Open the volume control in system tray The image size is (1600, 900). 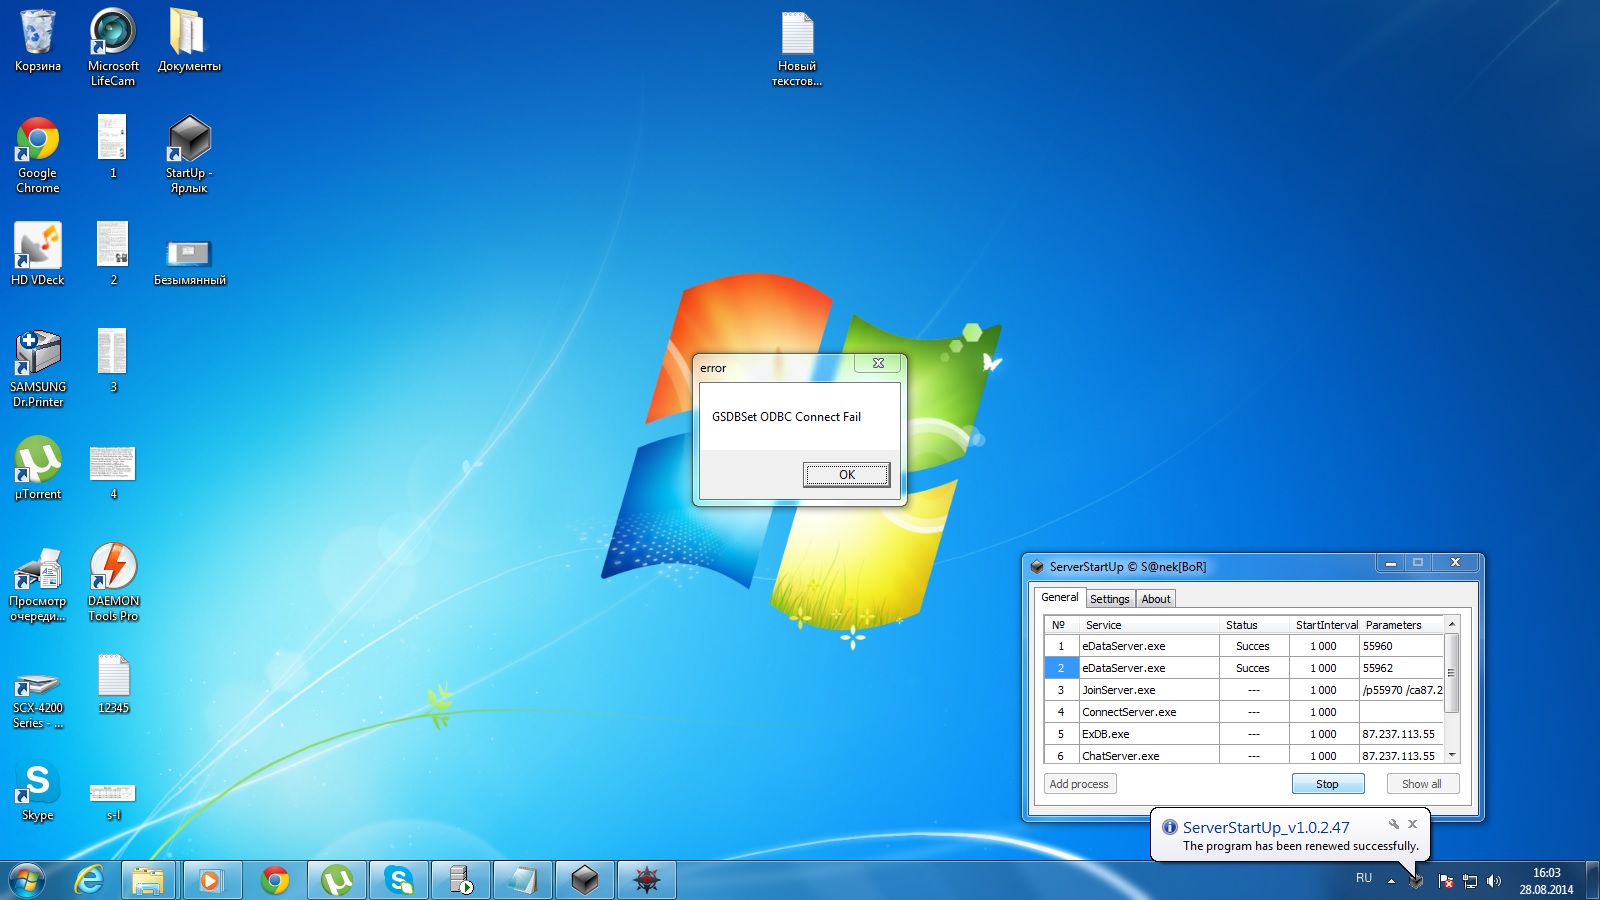[1494, 881]
